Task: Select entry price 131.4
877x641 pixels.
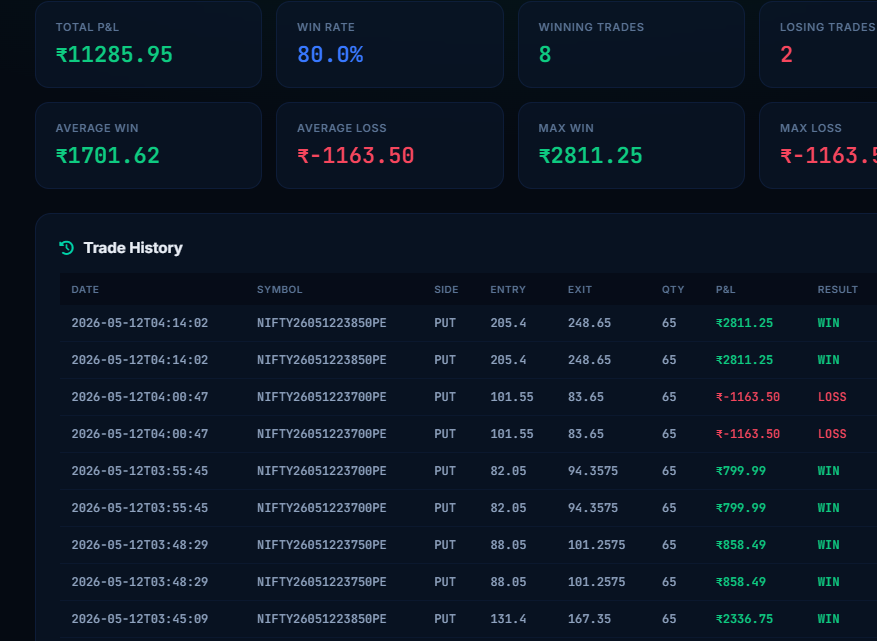Action: click(x=508, y=619)
